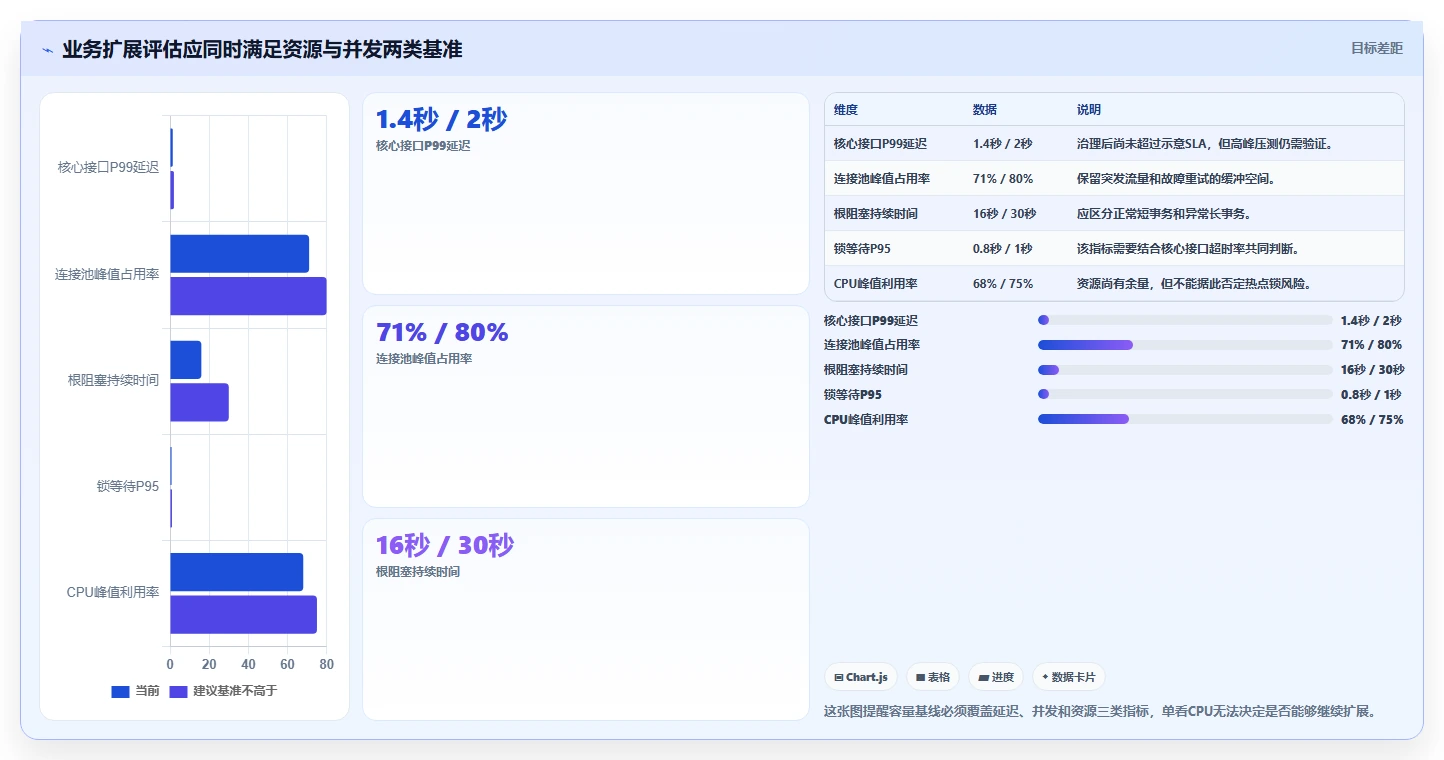The image size is (1444, 760).
Task: Click the 71% / 80% value in the table
Action: coord(1003,179)
